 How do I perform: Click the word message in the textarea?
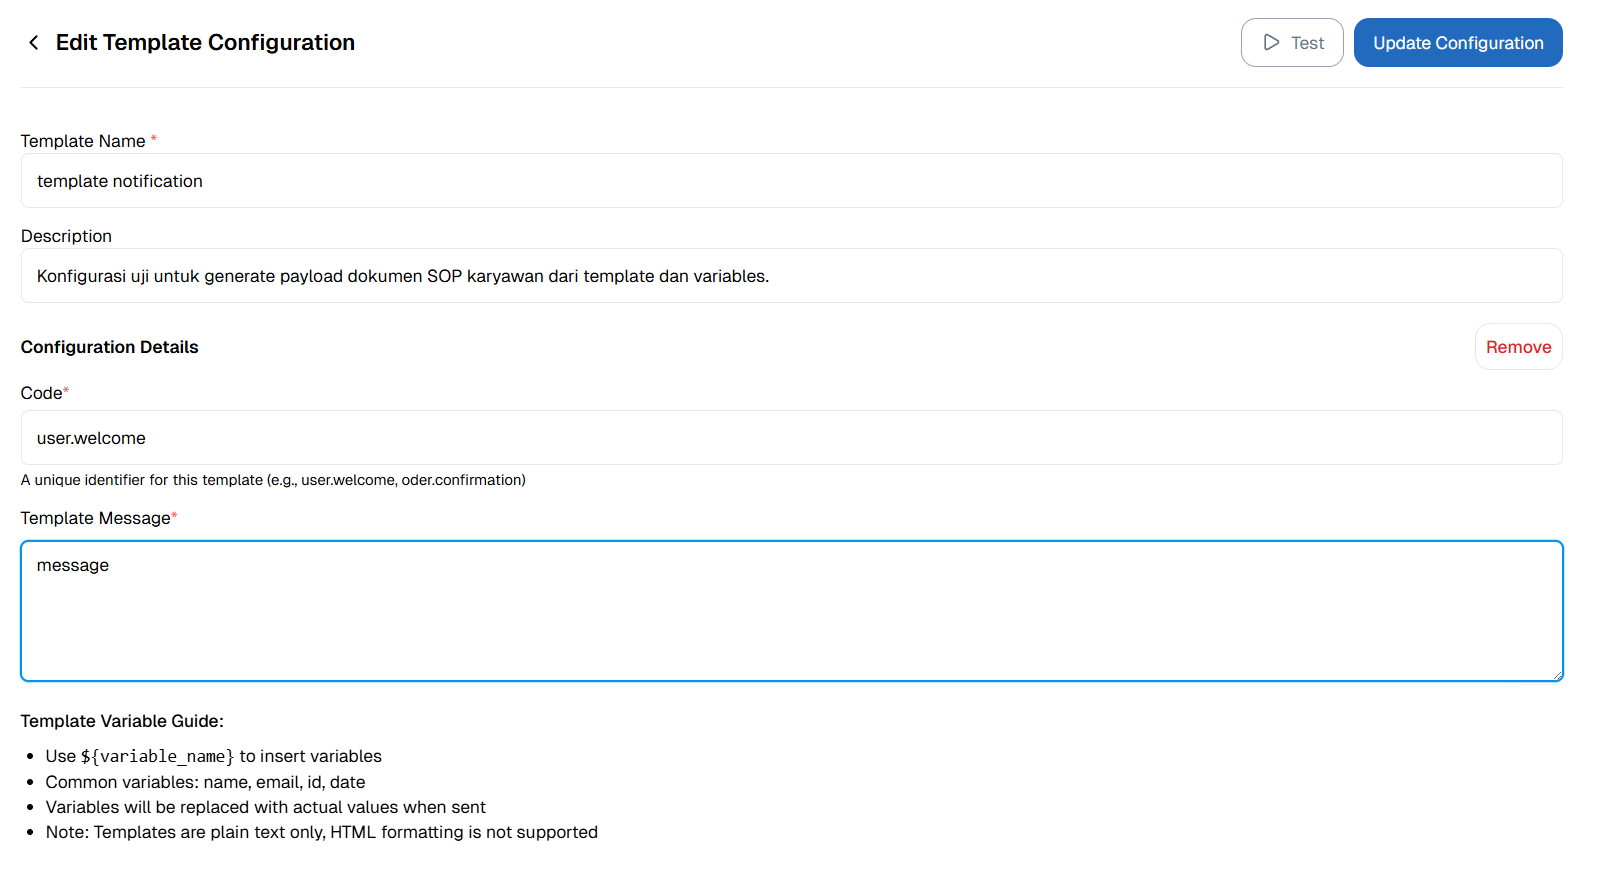coord(72,565)
